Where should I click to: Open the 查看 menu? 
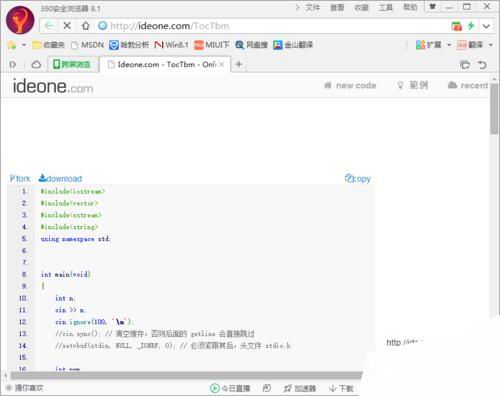(337, 7)
